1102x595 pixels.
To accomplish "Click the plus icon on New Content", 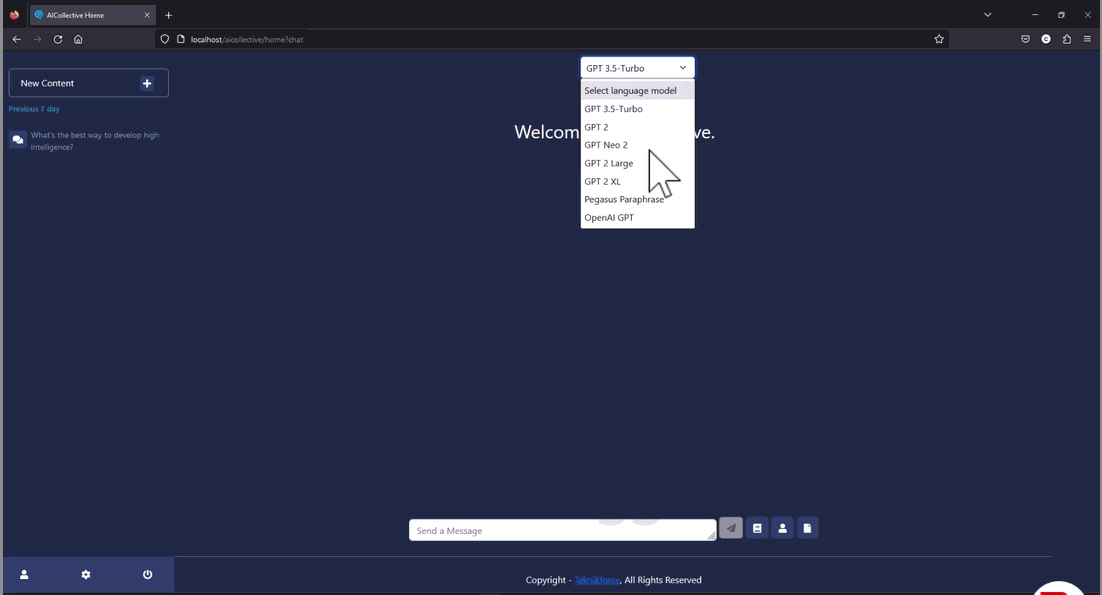I will click(147, 83).
